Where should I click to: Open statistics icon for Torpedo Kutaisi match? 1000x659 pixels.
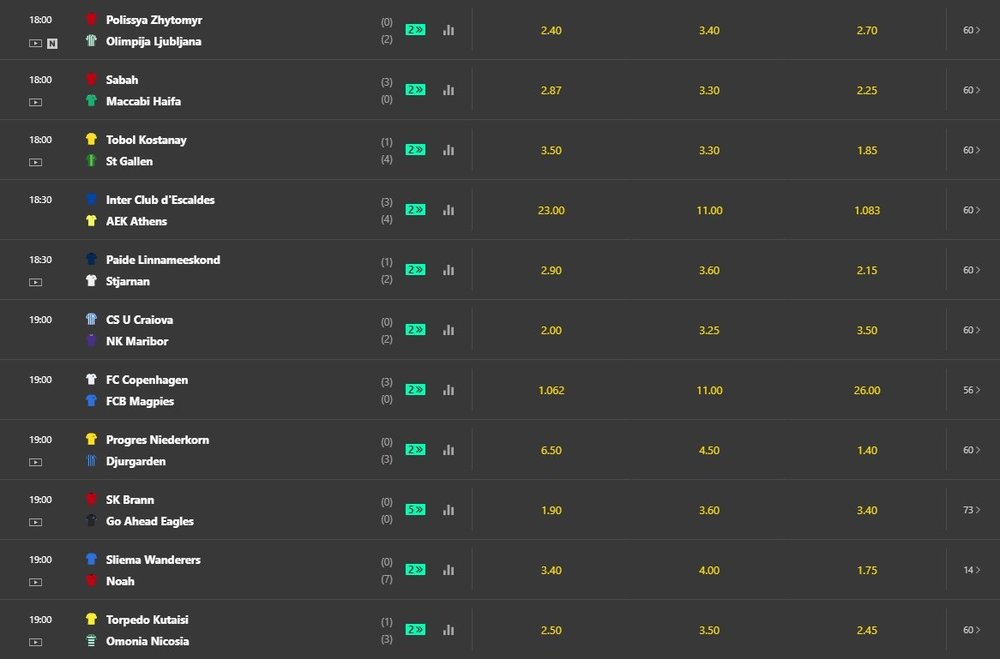(449, 630)
